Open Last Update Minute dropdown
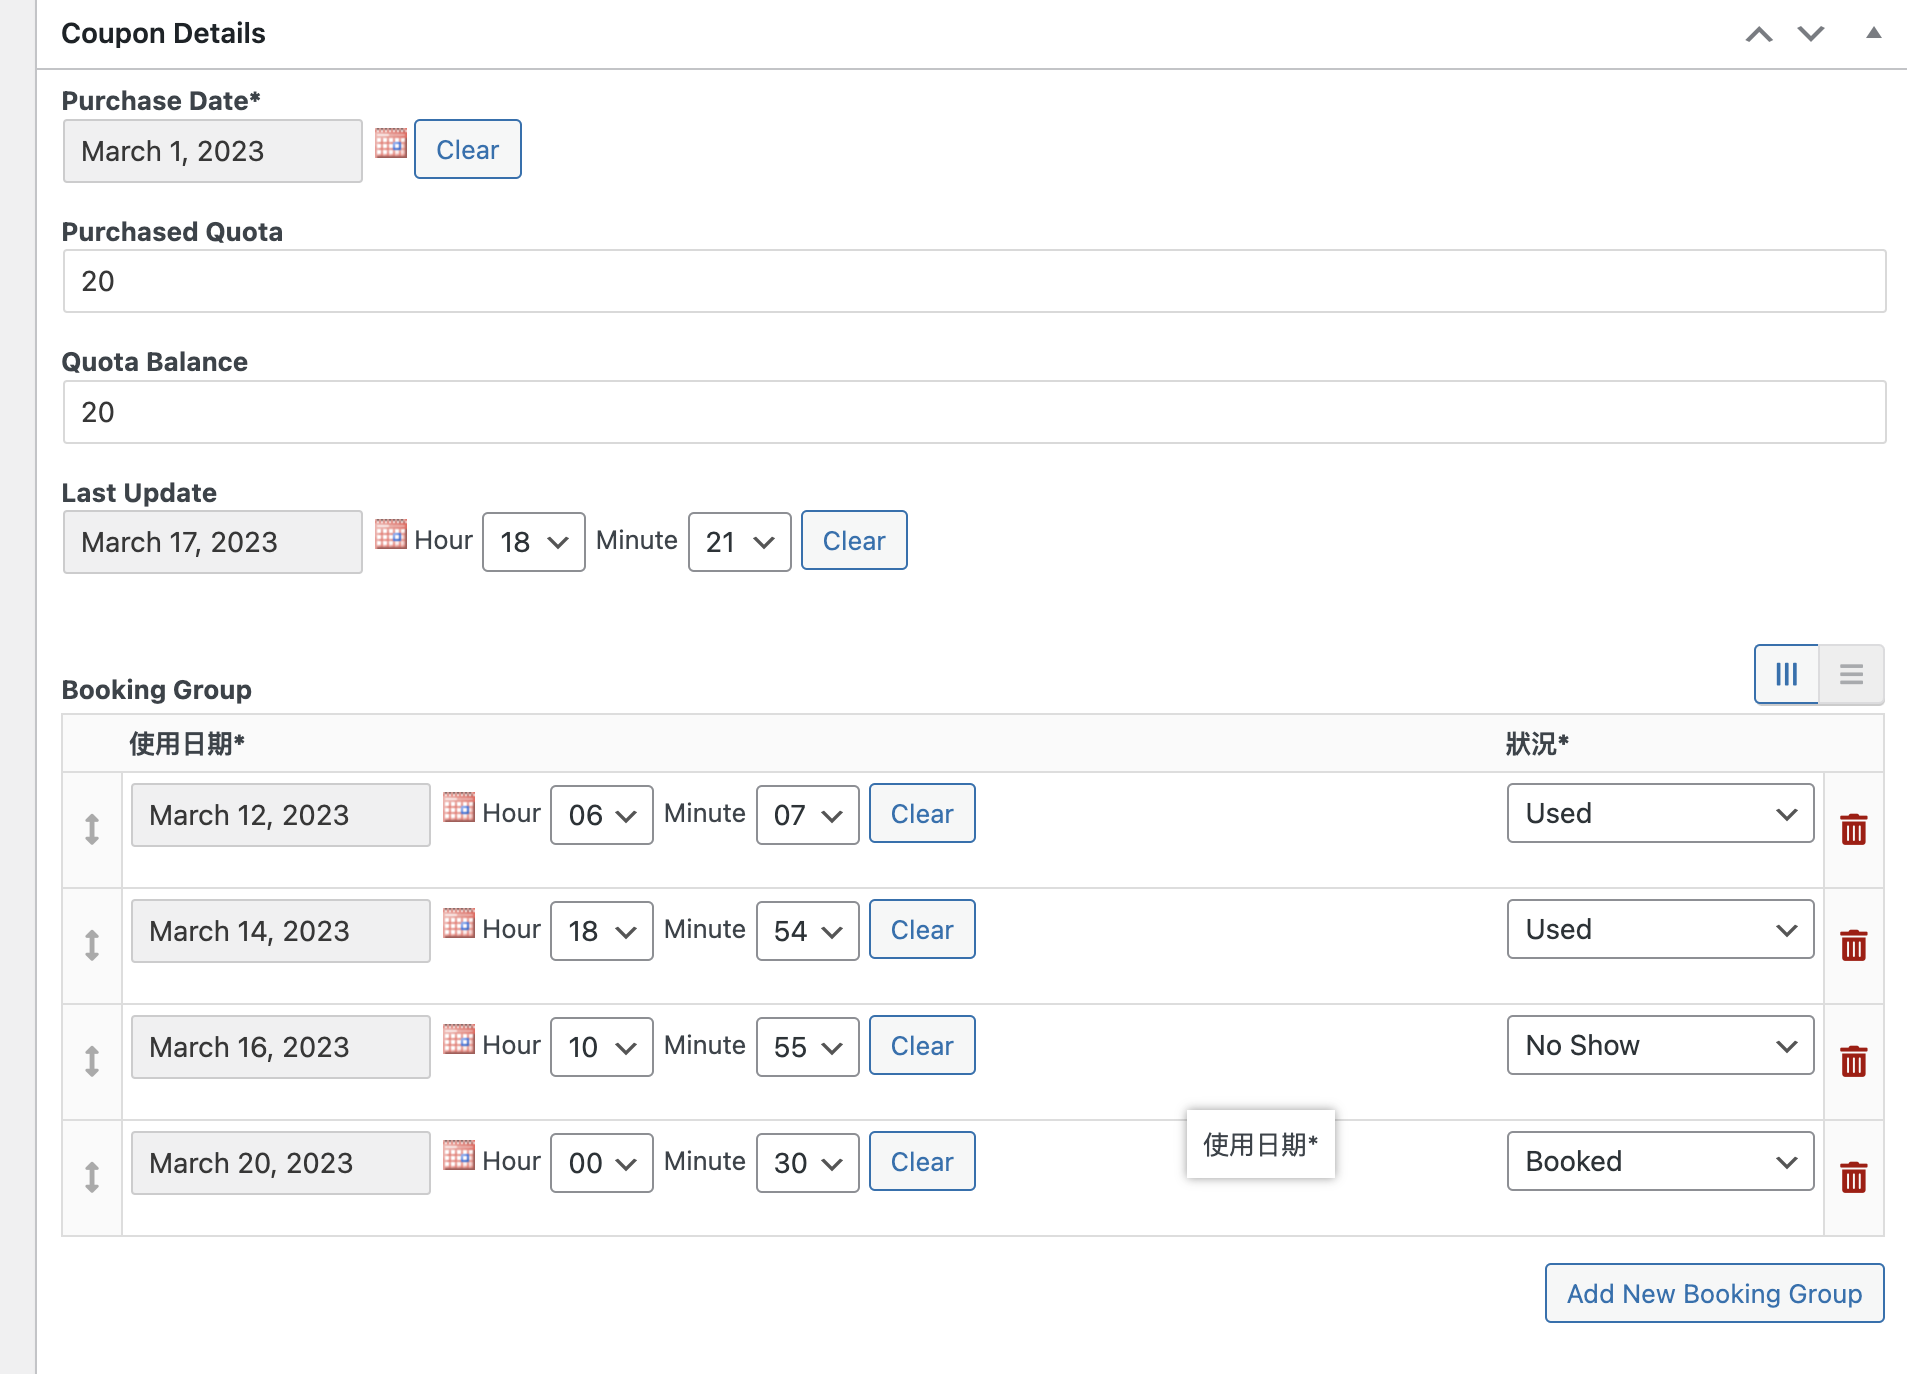Screen dimensions: 1907x1374 (x=740, y=541)
